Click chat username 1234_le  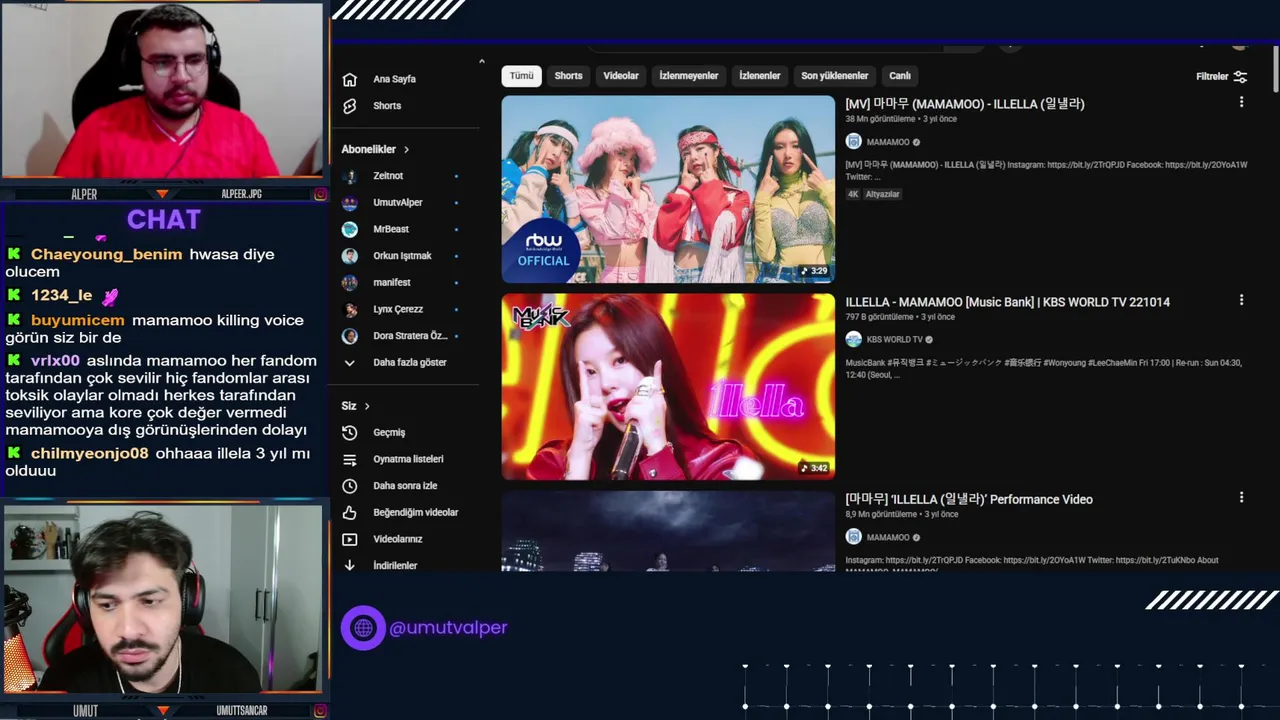click(x=61, y=296)
